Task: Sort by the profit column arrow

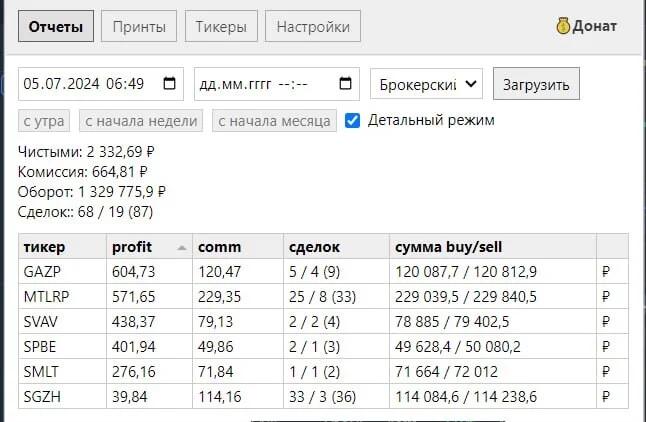Action: [x=182, y=248]
